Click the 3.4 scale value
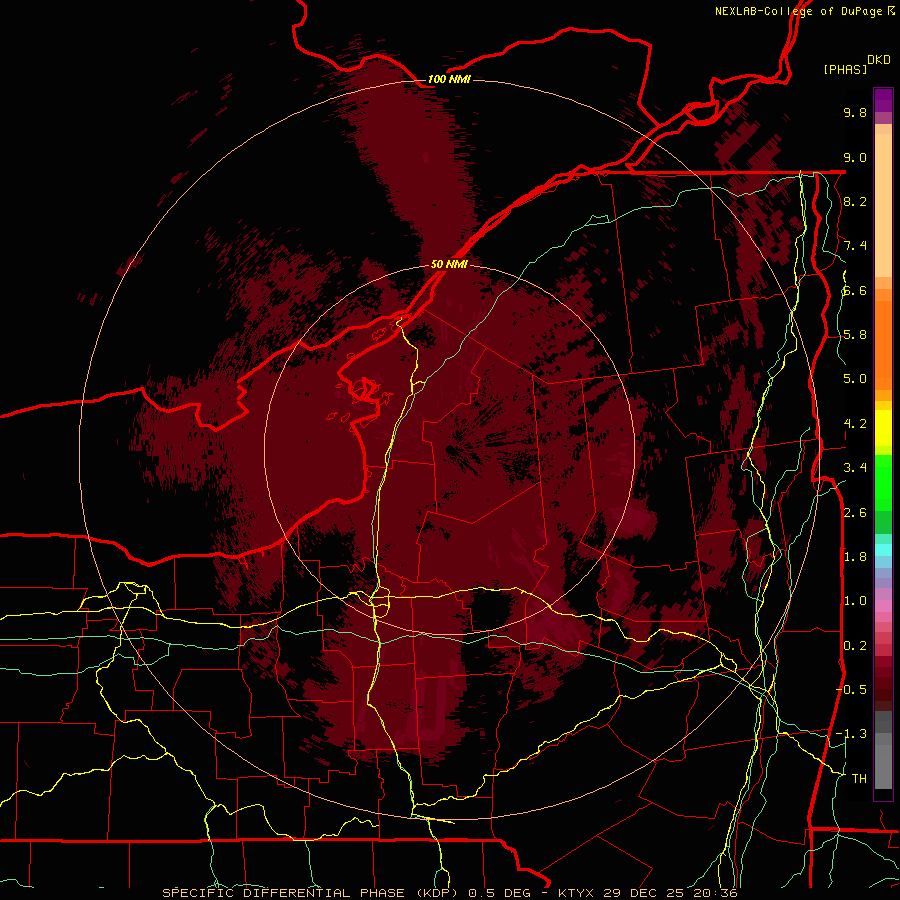Image resolution: width=900 pixels, height=900 pixels. (855, 468)
